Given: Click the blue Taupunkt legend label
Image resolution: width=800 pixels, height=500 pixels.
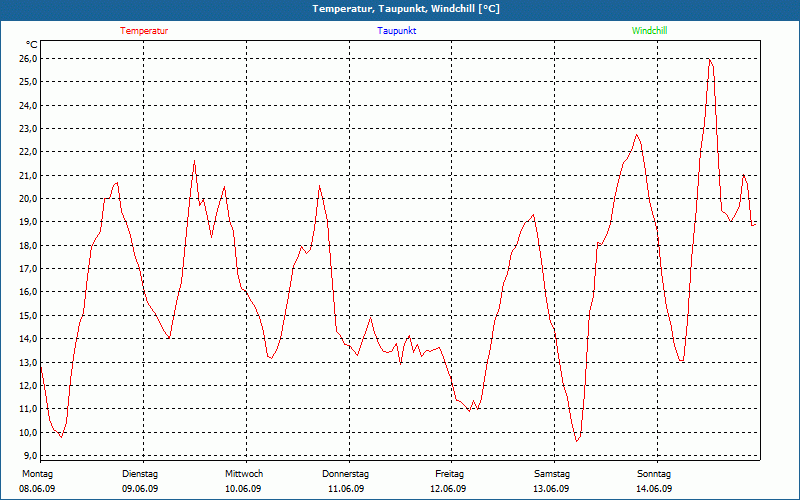Looking at the screenshot, I should (x=396, y=31).
